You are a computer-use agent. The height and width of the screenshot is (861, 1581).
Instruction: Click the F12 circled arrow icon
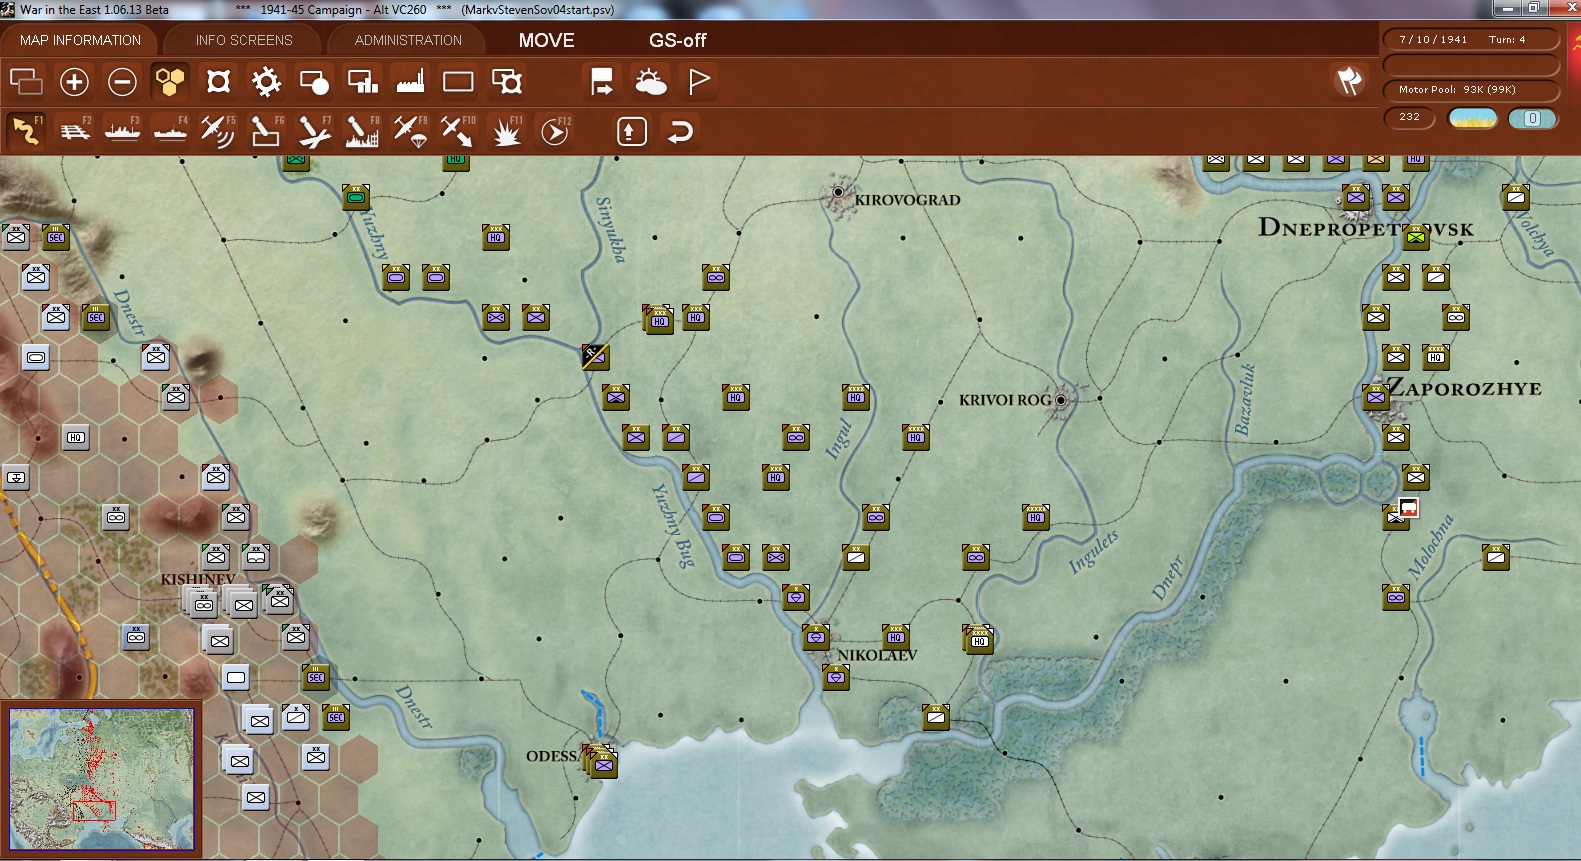[555, 131]
